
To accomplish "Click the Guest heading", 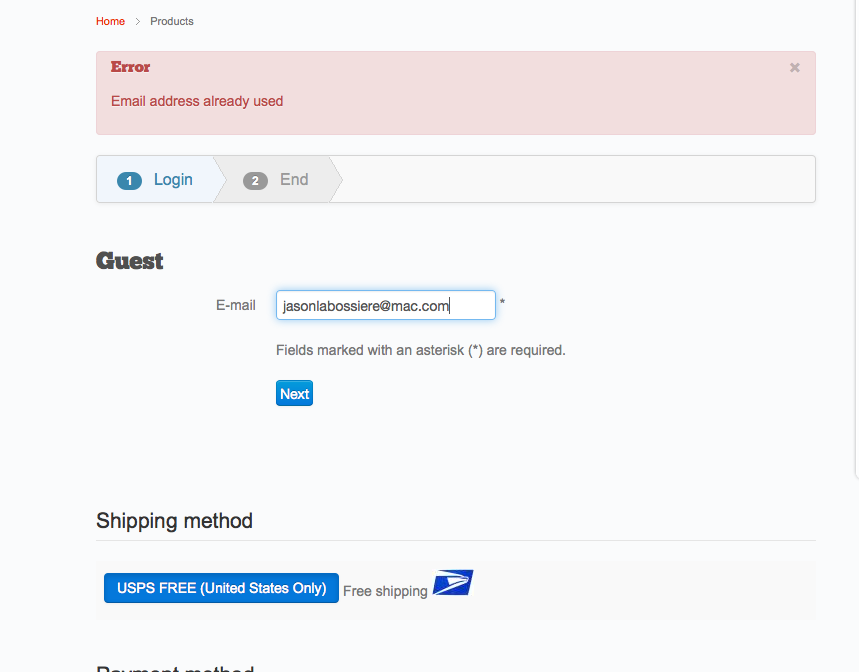I will [130, 261].
